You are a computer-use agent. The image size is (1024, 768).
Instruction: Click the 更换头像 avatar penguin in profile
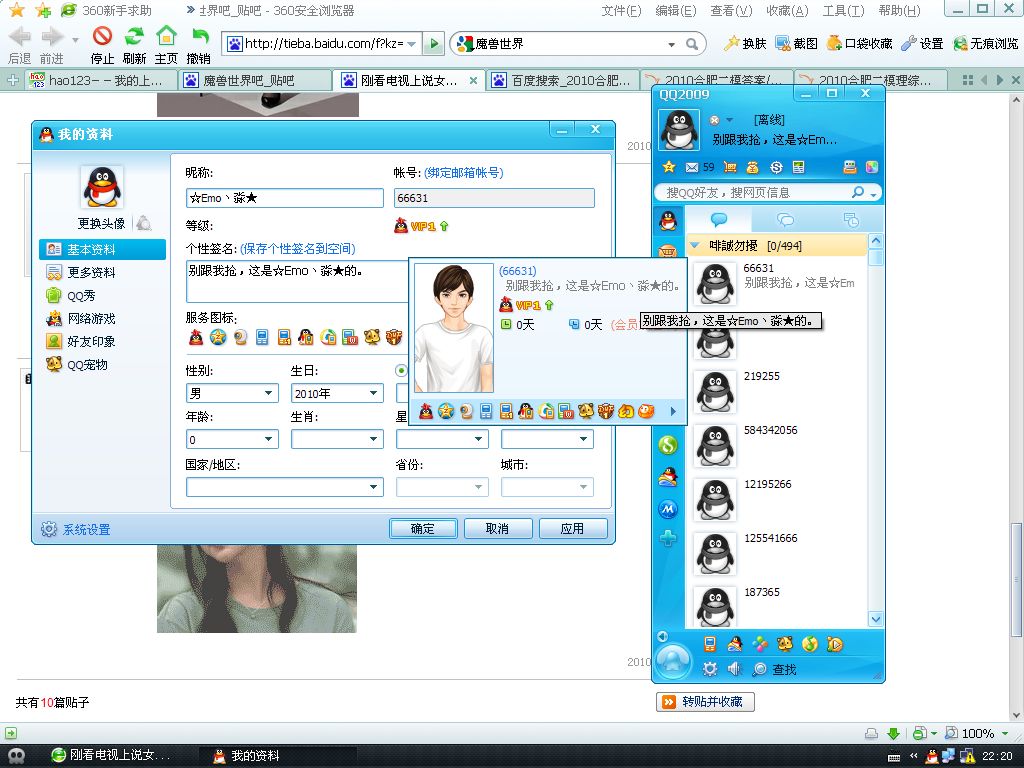(x=102, y=186)
